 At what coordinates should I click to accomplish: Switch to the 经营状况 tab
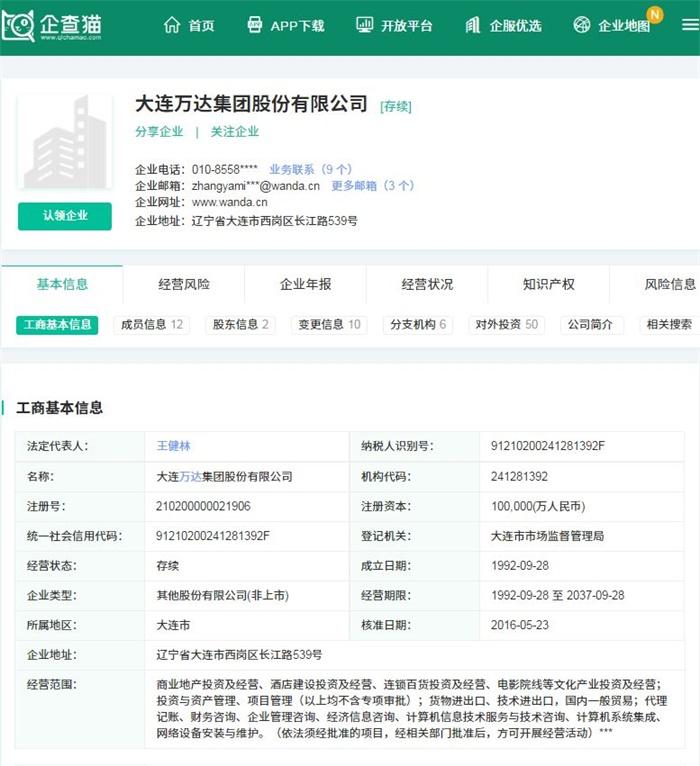pyautogui.click(x=427, y=284)
